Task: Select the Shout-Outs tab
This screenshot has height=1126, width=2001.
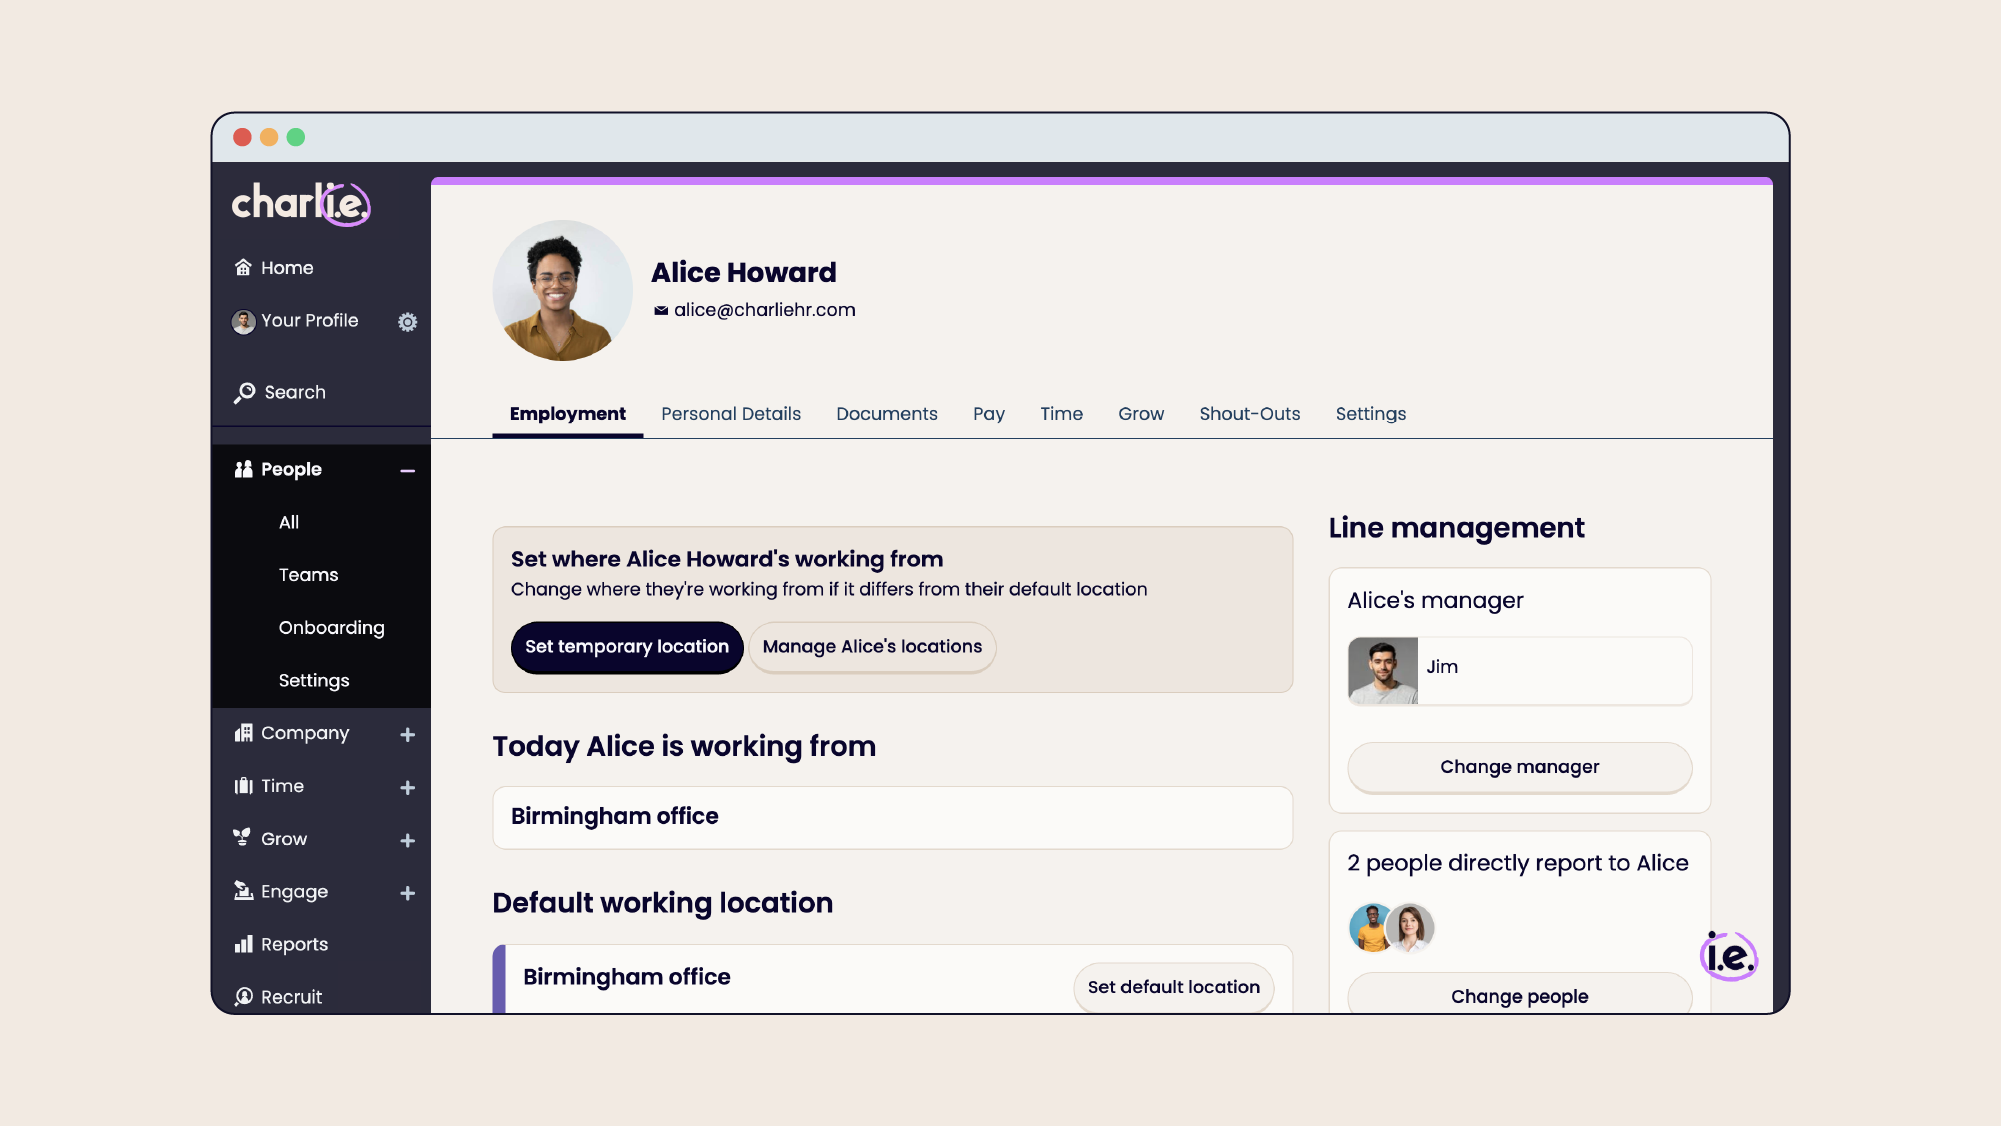Action: tap(1250, 414)
